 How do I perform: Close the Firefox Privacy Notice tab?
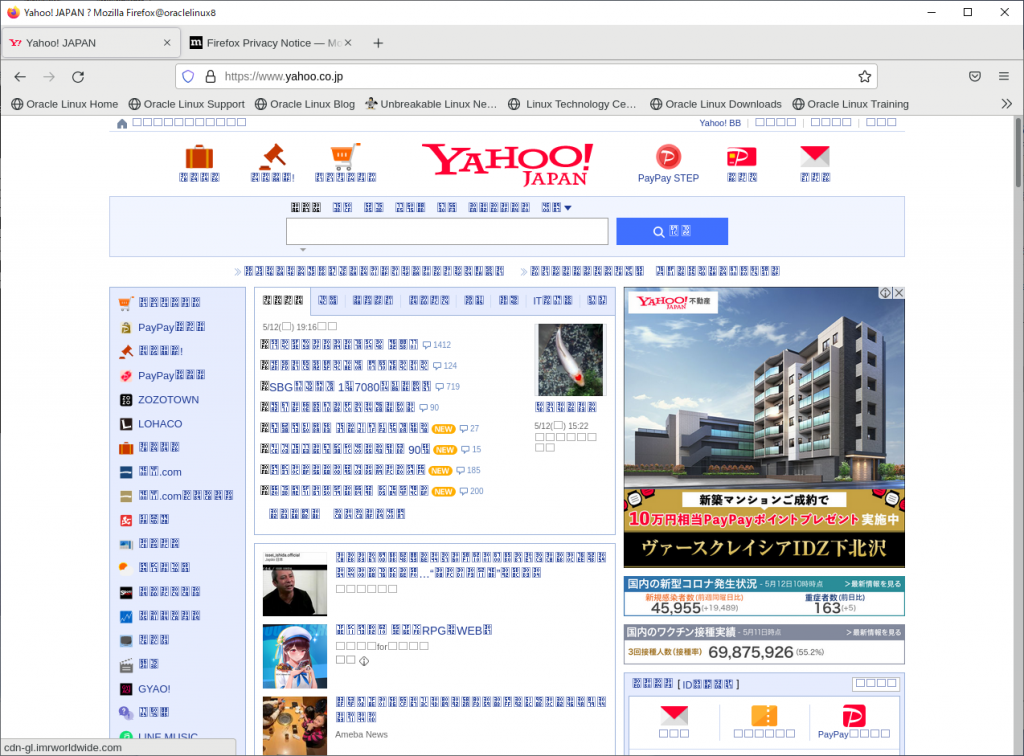[x=348, y=42]
